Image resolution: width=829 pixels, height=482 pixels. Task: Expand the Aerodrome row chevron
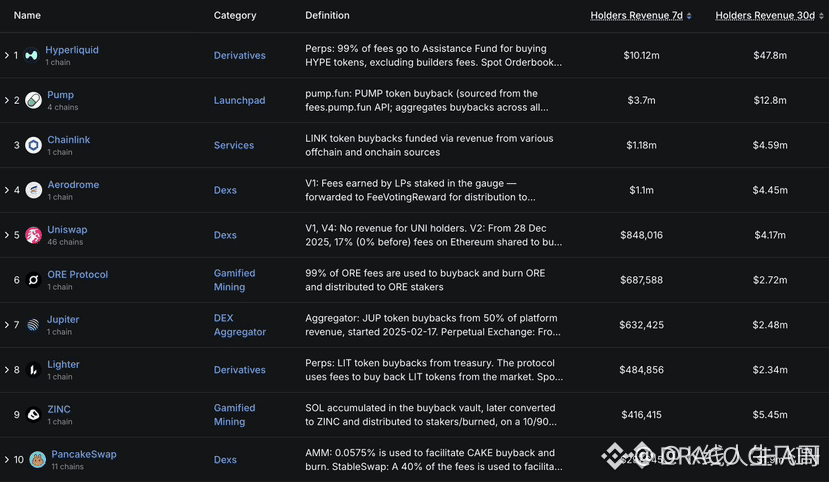[6, 190]
